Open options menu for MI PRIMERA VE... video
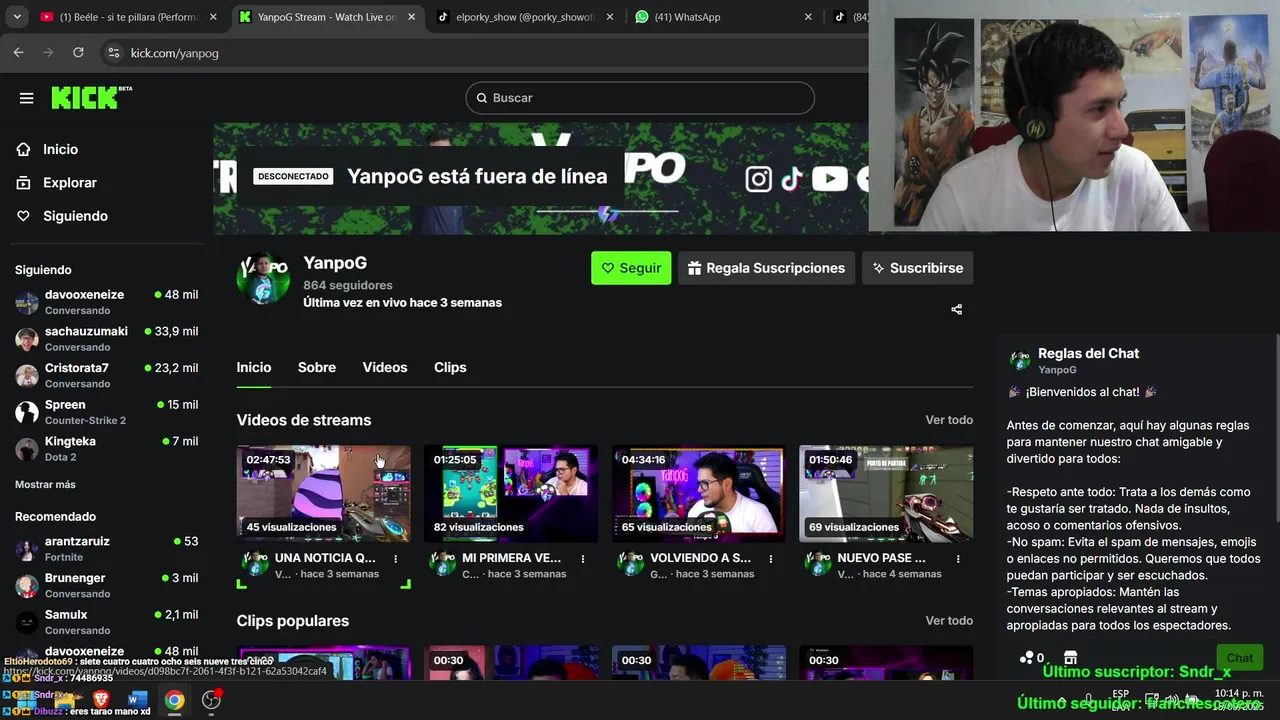The width and height of the screenshot is (1280, 720). click(583, 559)
